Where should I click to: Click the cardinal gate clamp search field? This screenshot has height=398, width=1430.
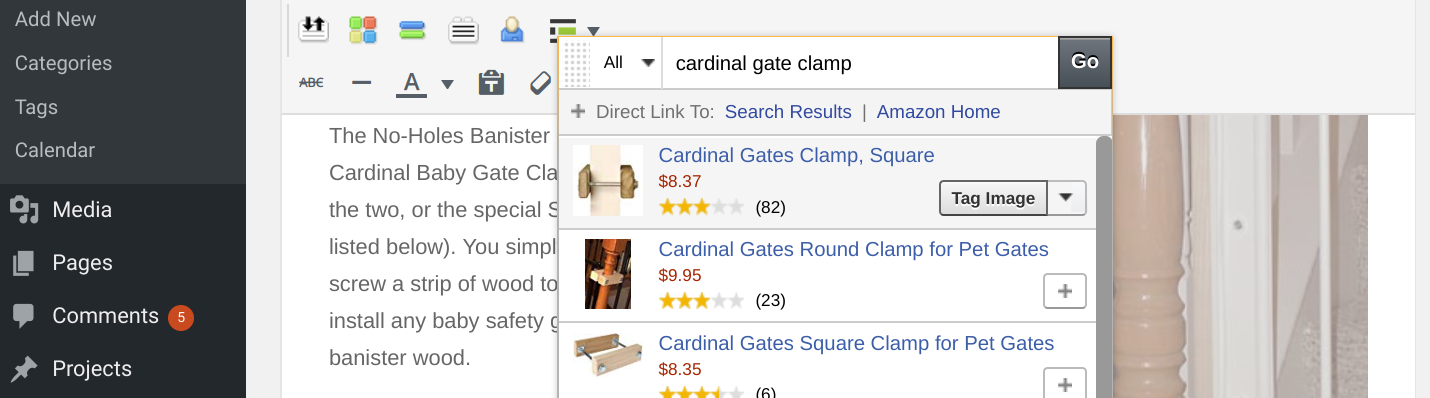[860, 63]
